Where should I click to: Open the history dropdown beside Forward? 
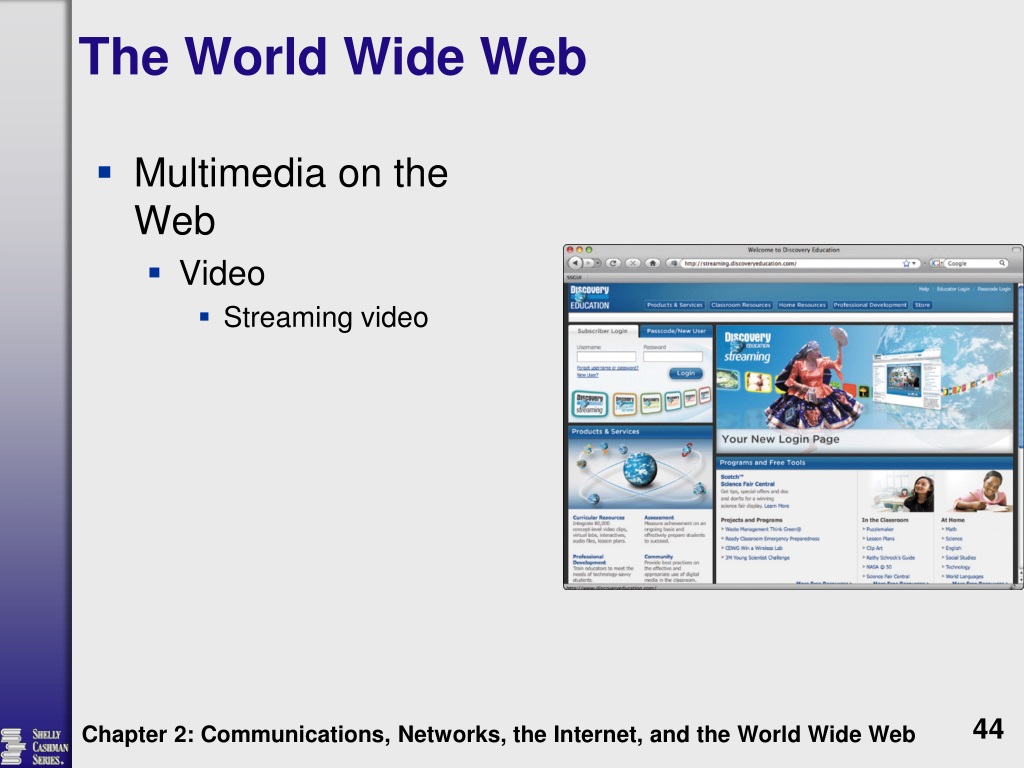(598, 263)
